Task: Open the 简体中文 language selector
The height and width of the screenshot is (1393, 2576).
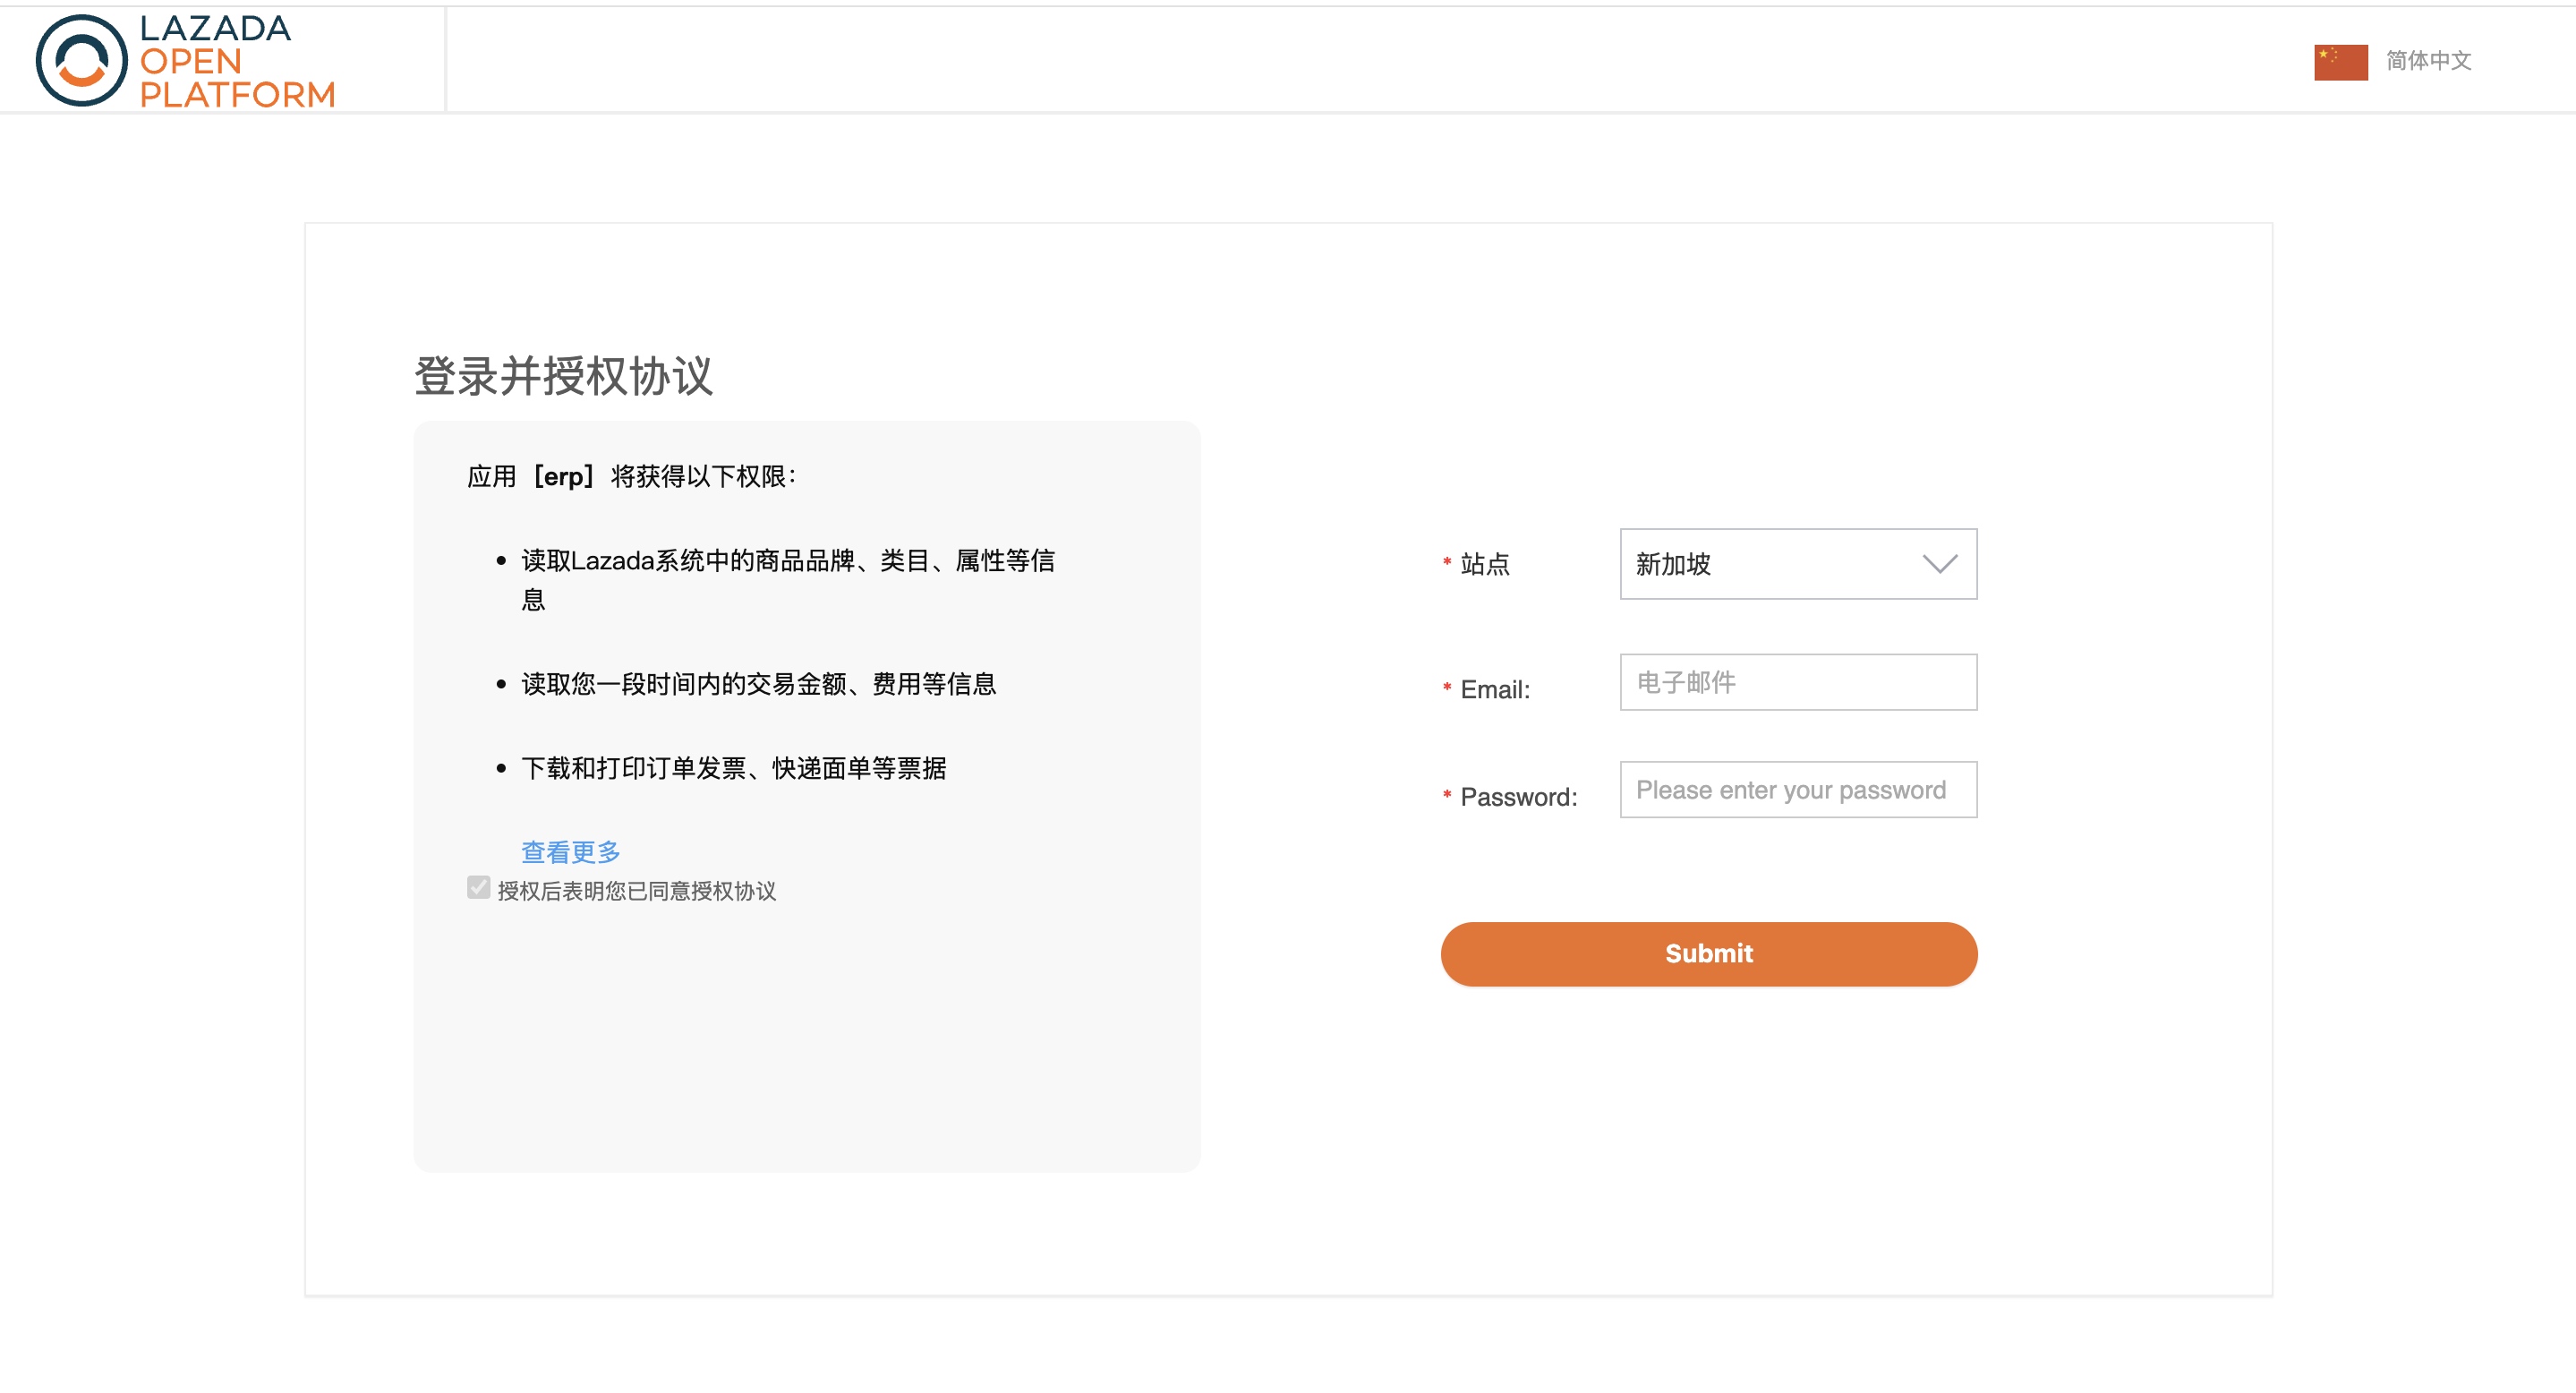Action: [2428, 61]
